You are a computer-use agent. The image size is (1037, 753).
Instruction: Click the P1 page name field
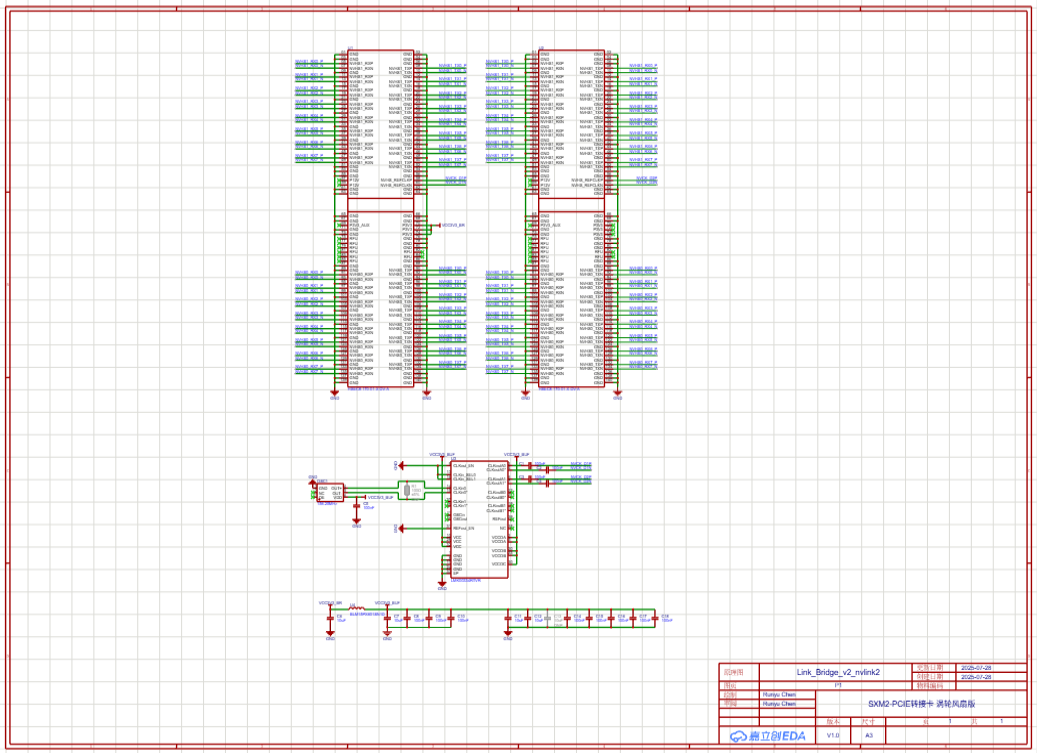pyautogui.click(x=838, y=686)
